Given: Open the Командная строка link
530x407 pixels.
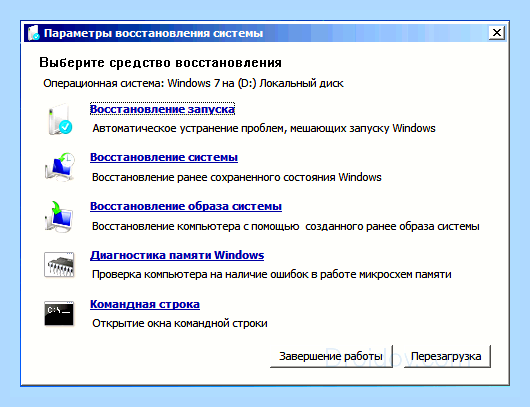Looking at the screenshot, I should pyautogui.click(x=145, y=304).
